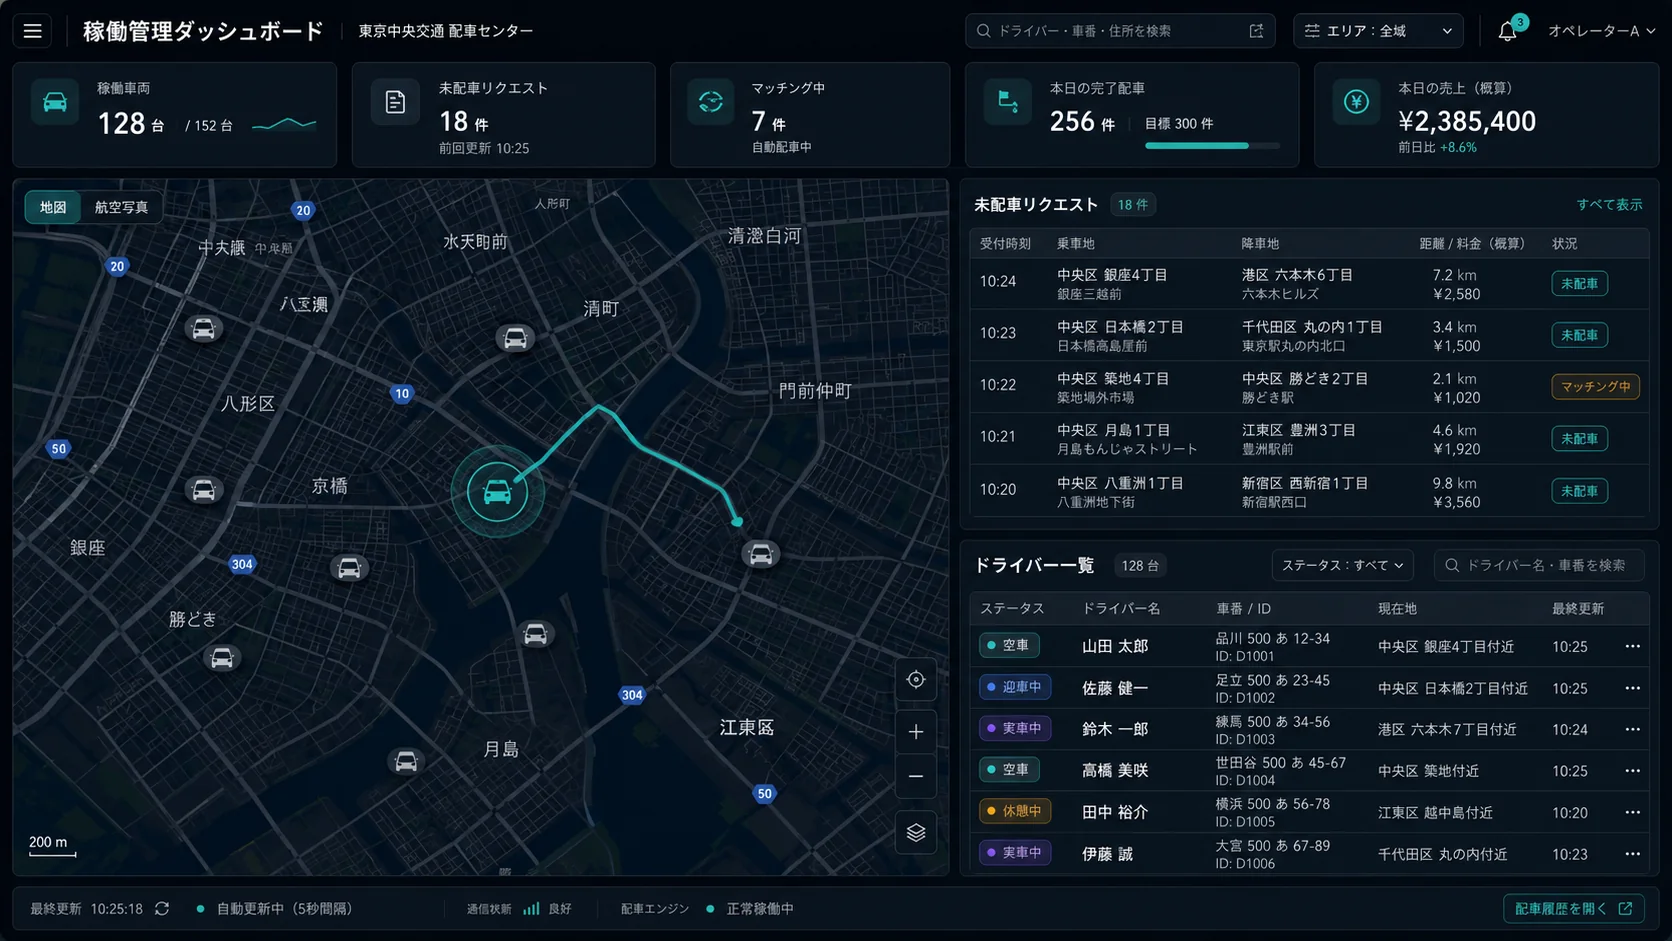The height and width of the screenshot is (941, 1672).
Task: Open the more options for 鈴木 一郎
Action: coord(1632,729)
